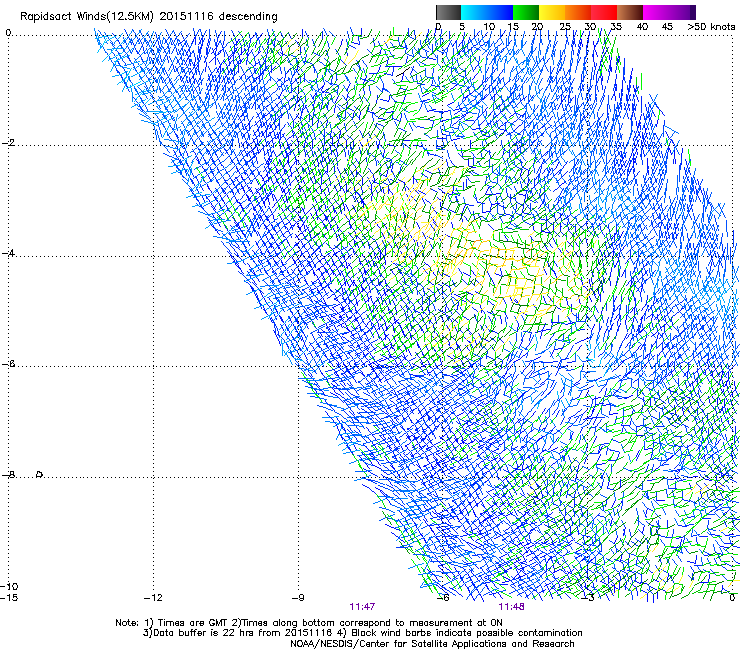The height and width of the screenshot is (650, 740).
Task: Click the latitude axis label '-10'
Action: [9, 586]
